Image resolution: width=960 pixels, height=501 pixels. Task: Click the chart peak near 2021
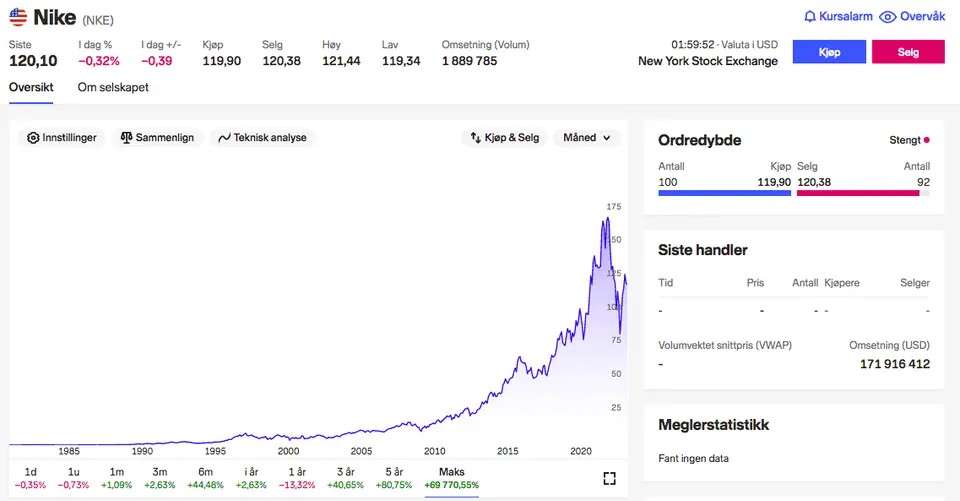click(607, 218)
